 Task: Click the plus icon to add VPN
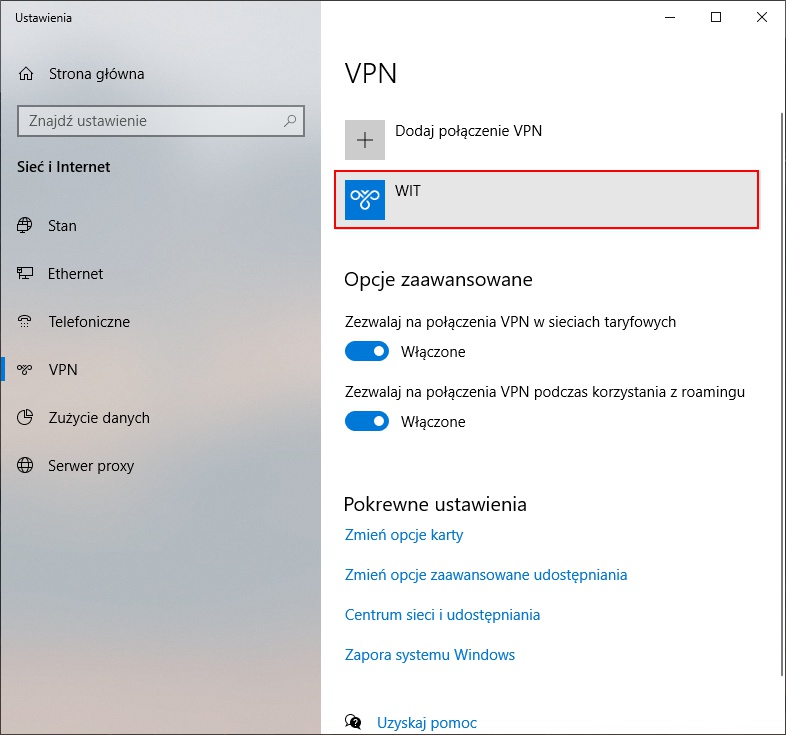point(365,140)
